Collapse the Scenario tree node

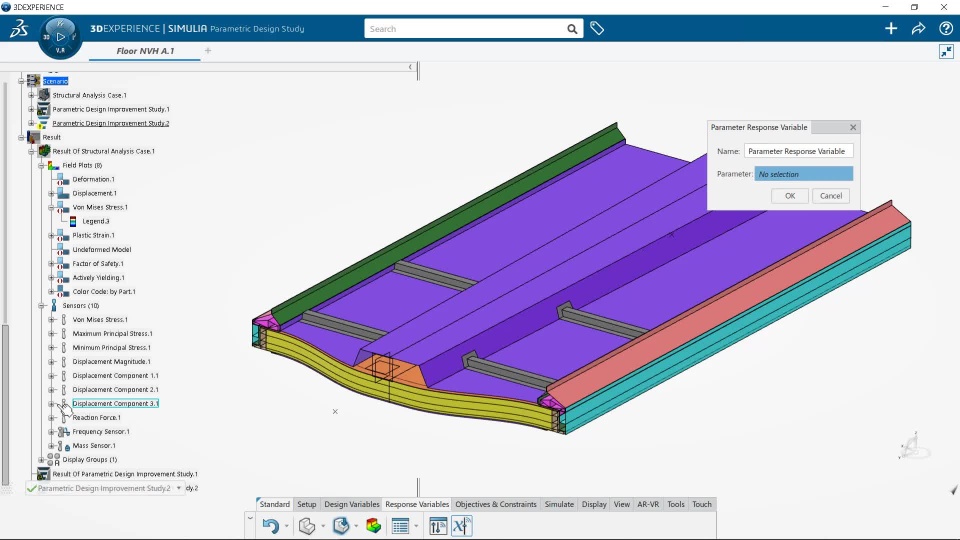[x=21, y=81]
